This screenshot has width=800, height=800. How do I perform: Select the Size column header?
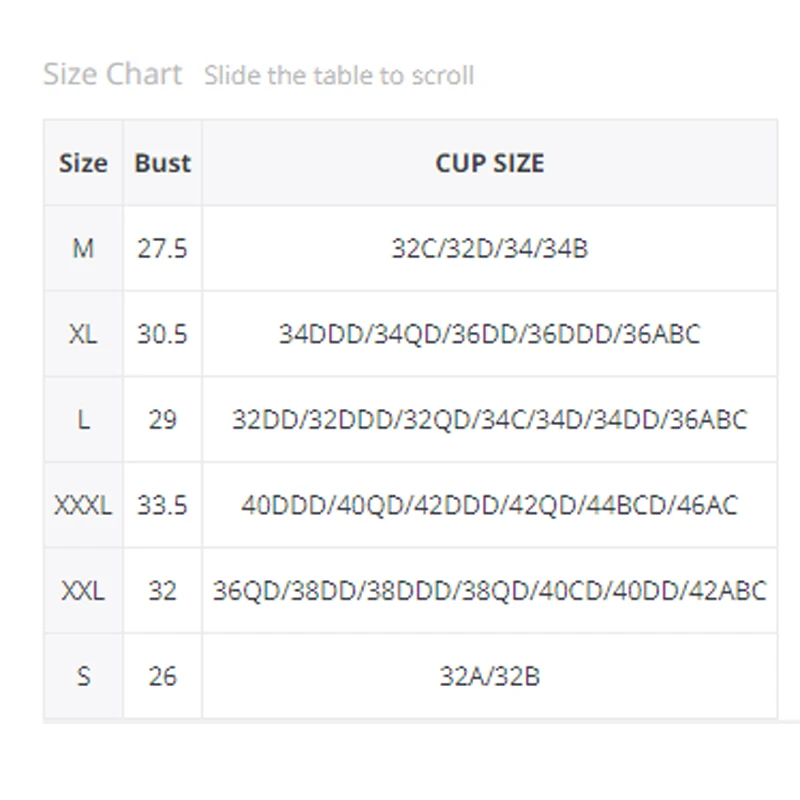[x=83, y=163]
